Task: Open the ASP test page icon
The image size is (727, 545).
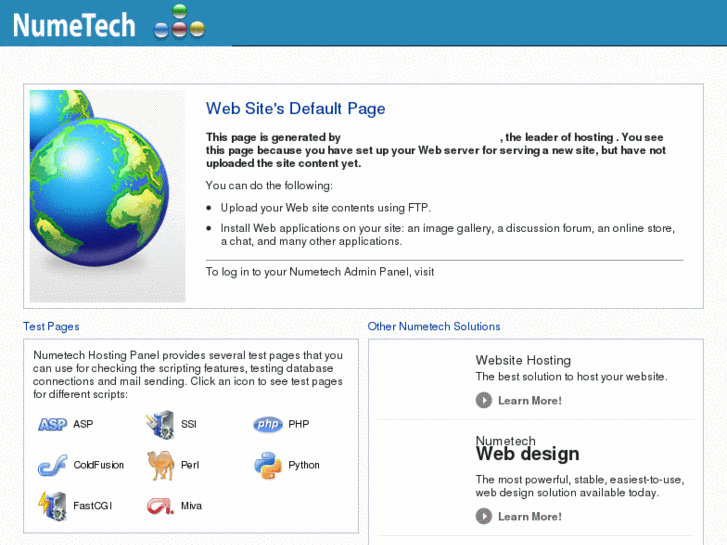Action: point(52,424)
